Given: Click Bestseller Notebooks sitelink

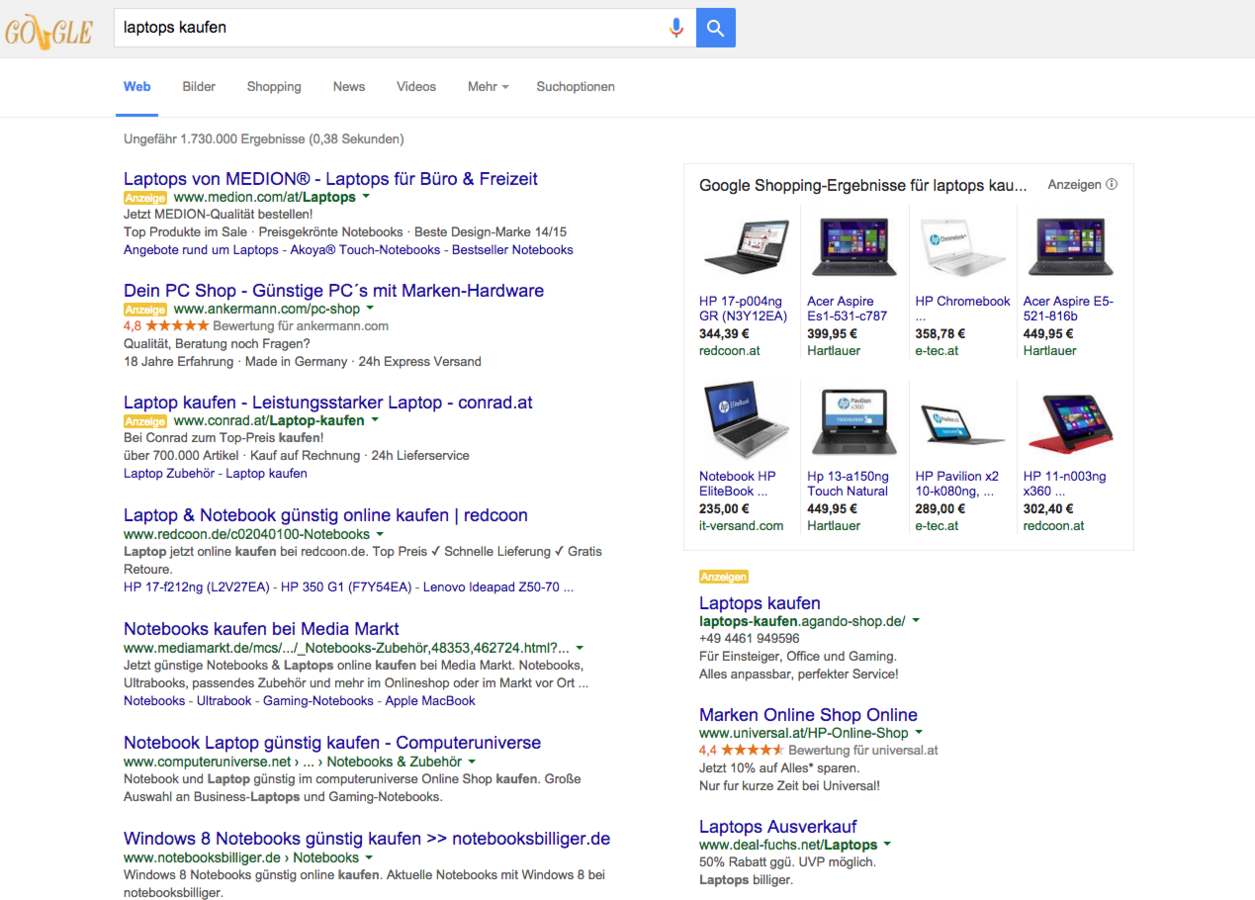Looking at the screenshot, I should click(x=513, y=250).
